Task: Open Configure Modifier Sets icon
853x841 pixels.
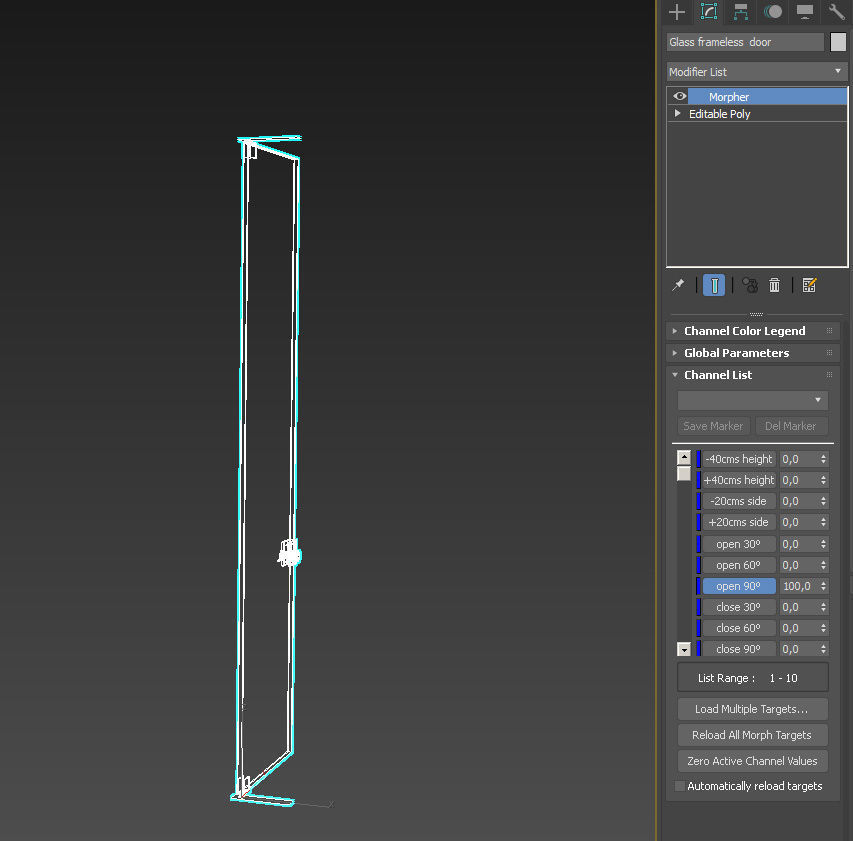Action: [809, 285]
